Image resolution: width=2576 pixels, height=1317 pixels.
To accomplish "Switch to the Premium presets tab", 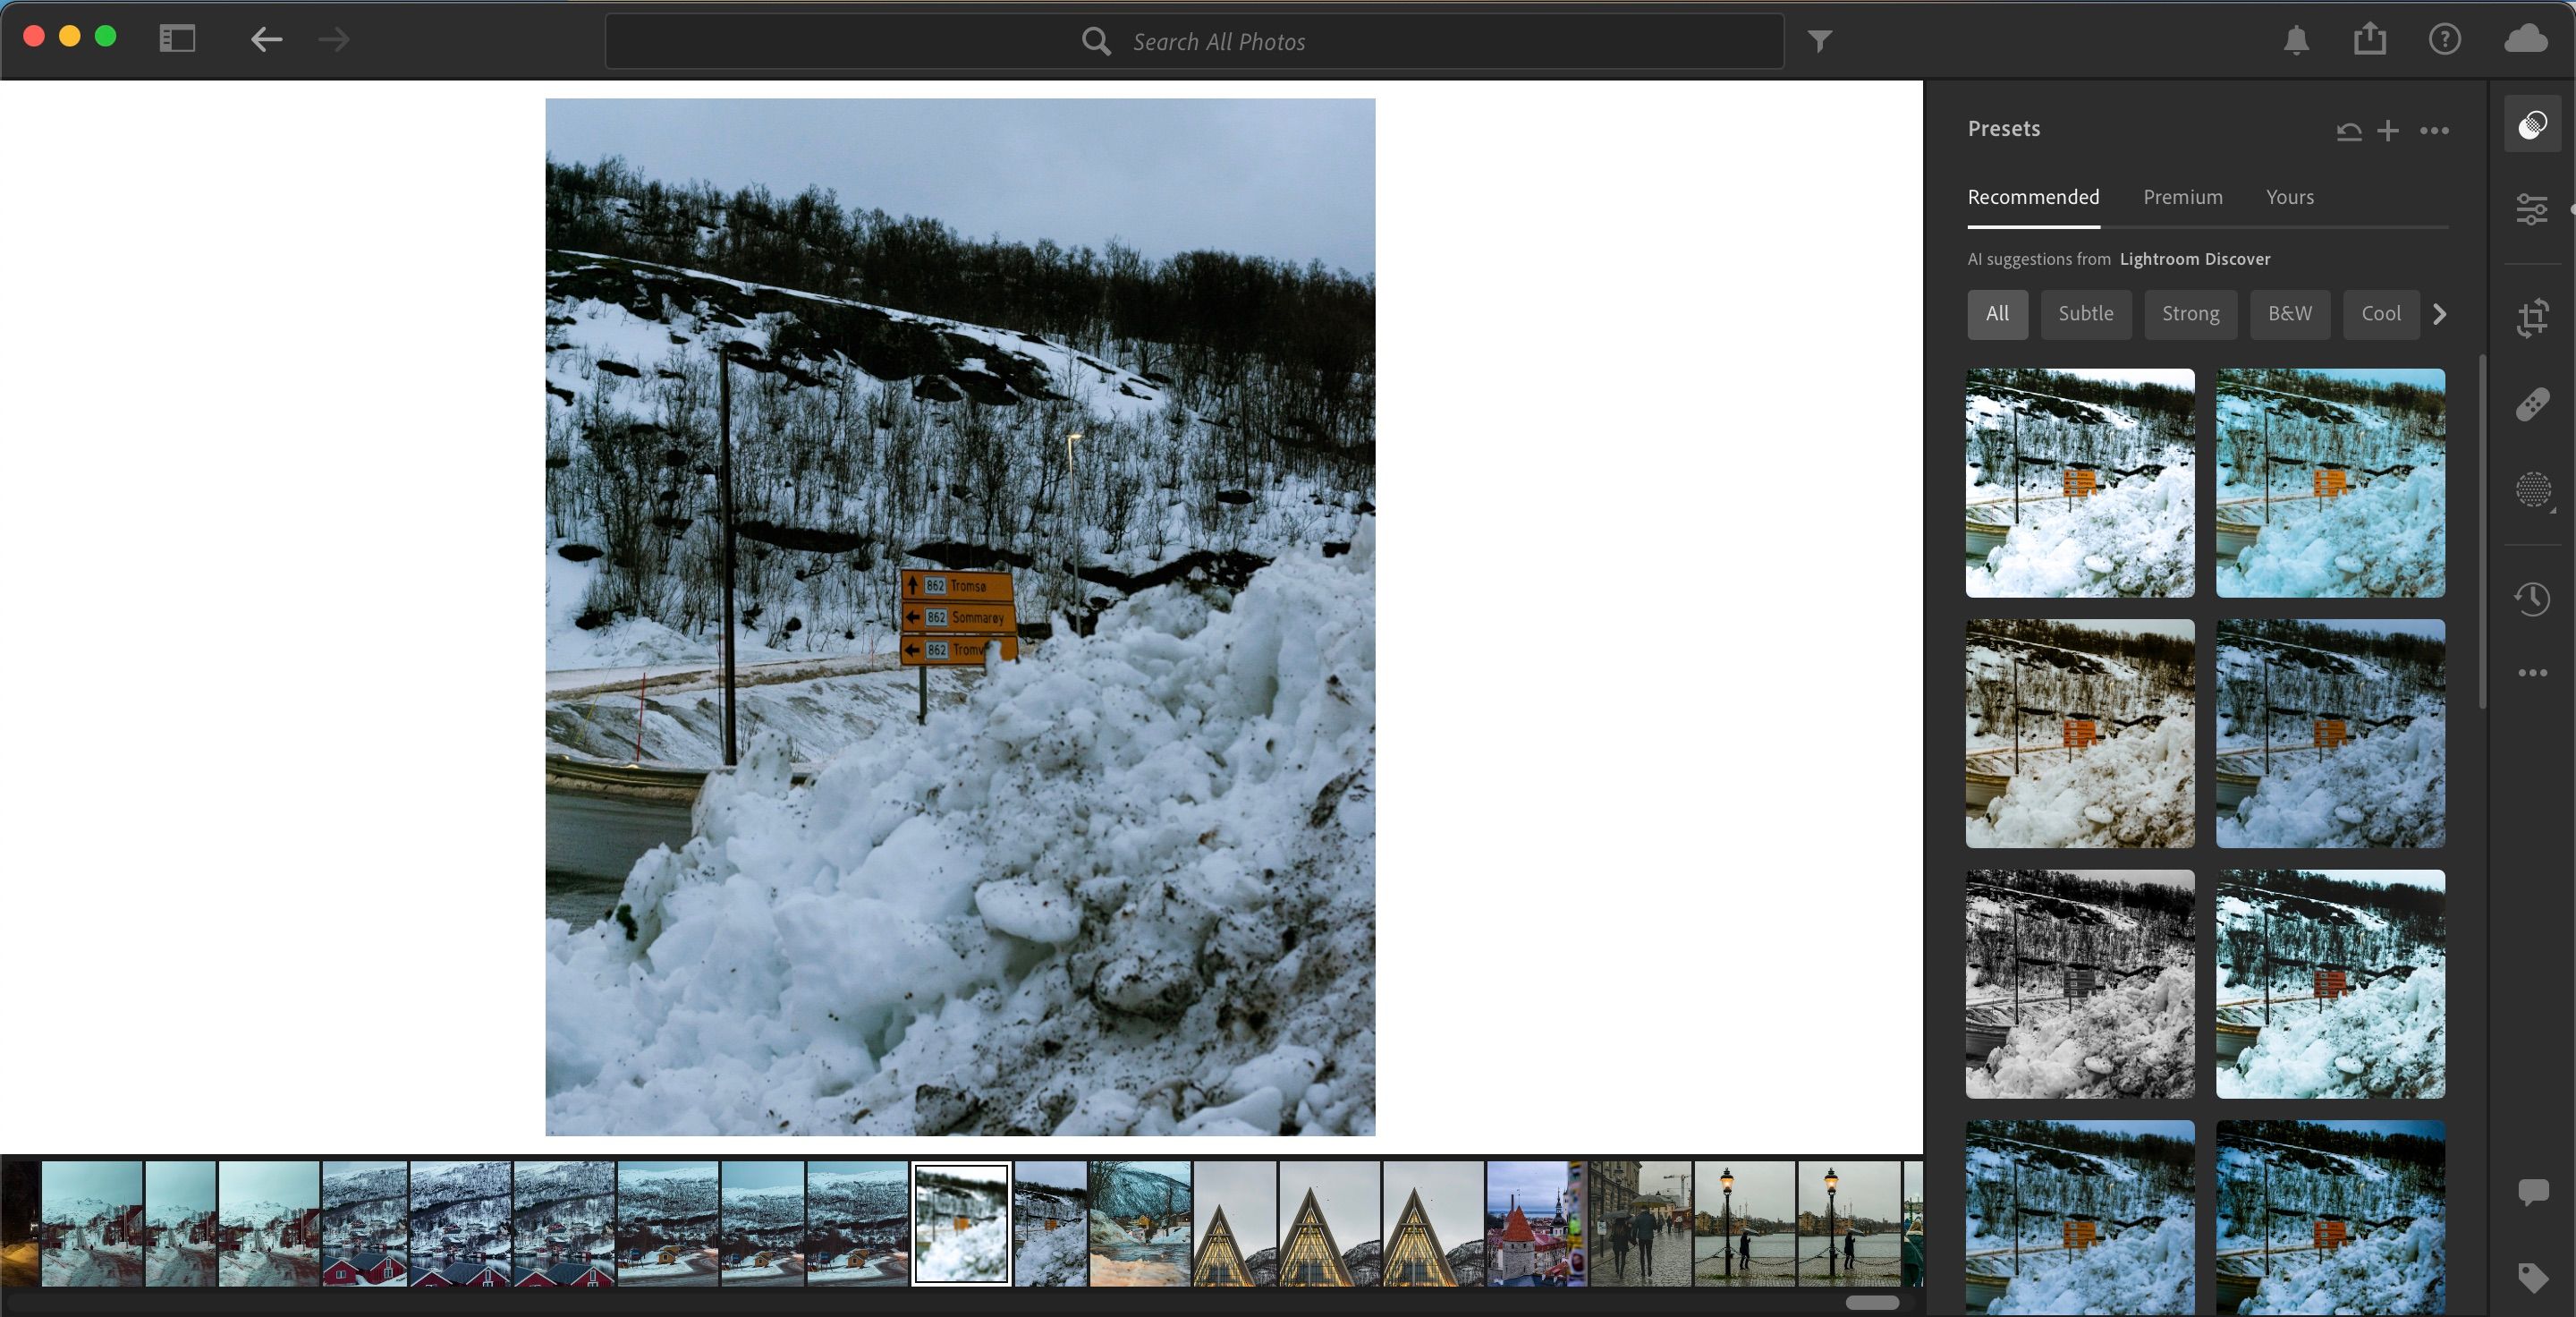I will pos(2182,197).
